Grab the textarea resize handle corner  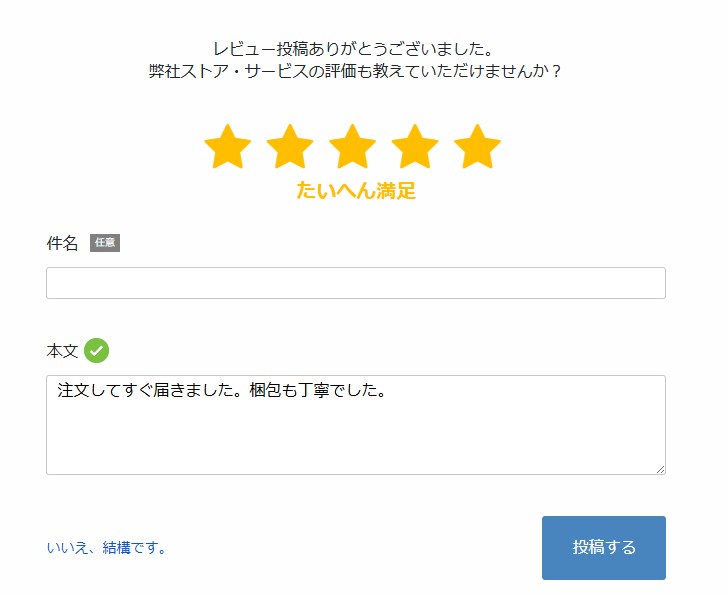point(660,469)
